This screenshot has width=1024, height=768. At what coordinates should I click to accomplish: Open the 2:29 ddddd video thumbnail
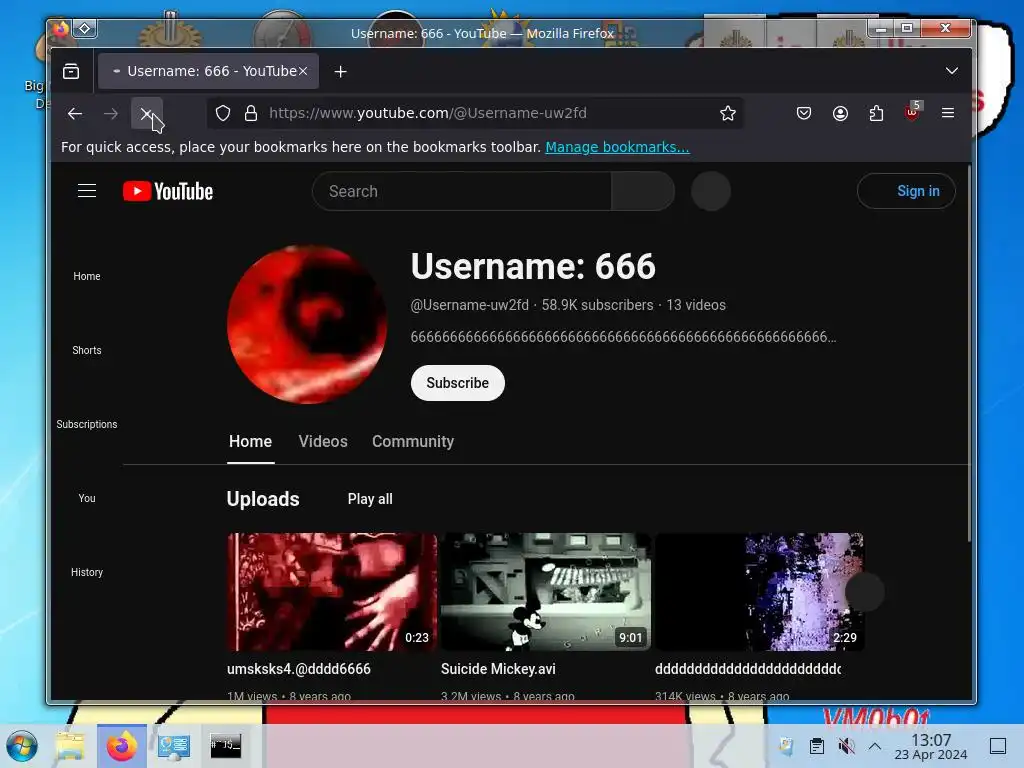click(760, 592)
